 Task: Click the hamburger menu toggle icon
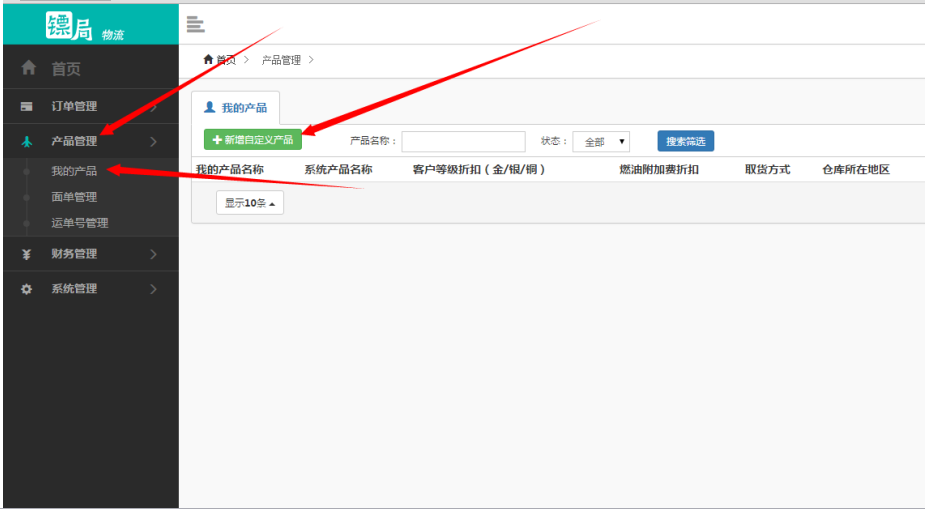coord(195,25)
